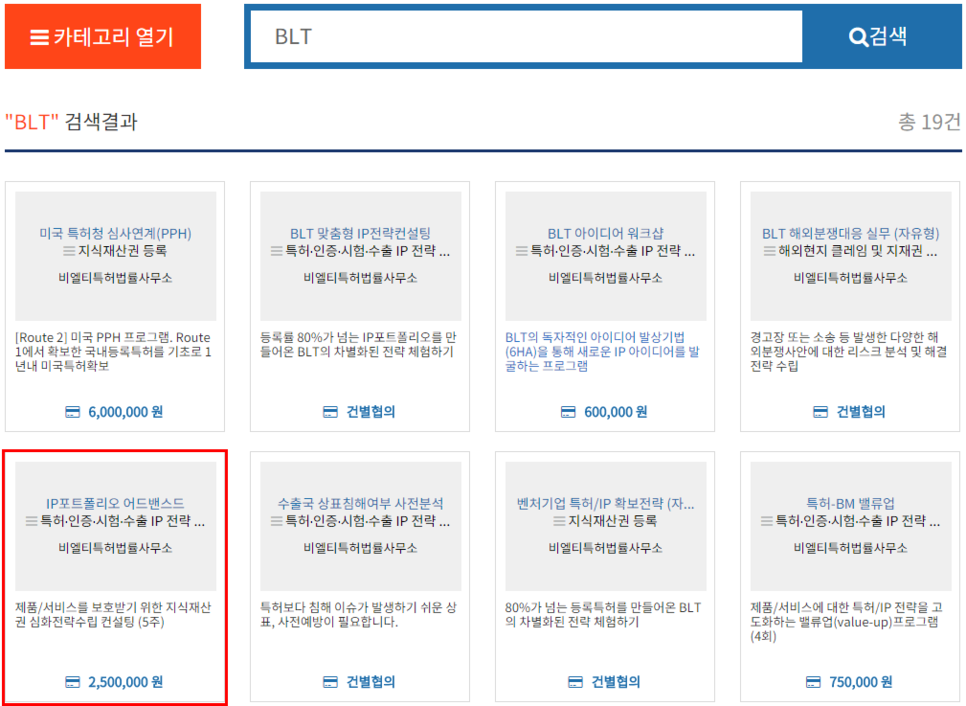Click card icon in BLT 맞춤형 IP전략컨설팅 card
The image size is (966, 706).
[330, 412]
